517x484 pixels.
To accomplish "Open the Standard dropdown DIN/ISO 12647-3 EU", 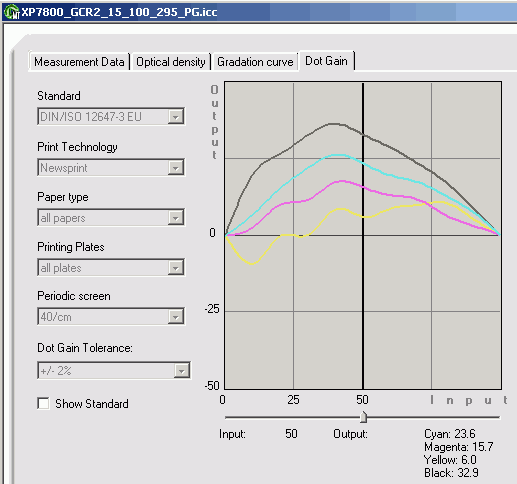I will (x=111, y=116).
